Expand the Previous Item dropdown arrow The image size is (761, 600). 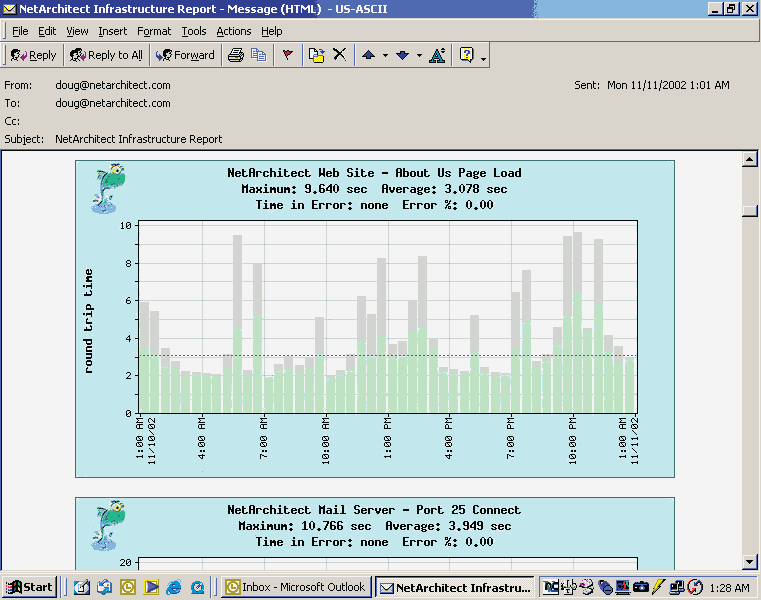[384, 56]
